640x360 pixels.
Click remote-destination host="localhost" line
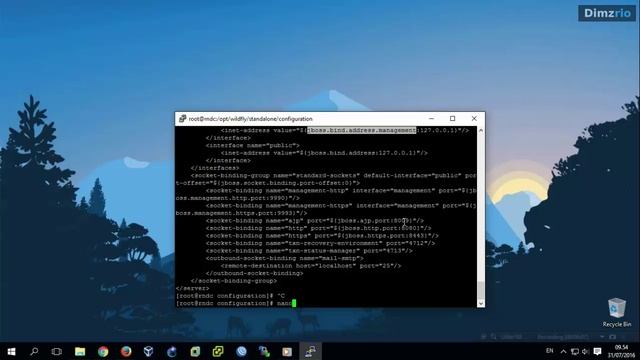pos(311,266)
